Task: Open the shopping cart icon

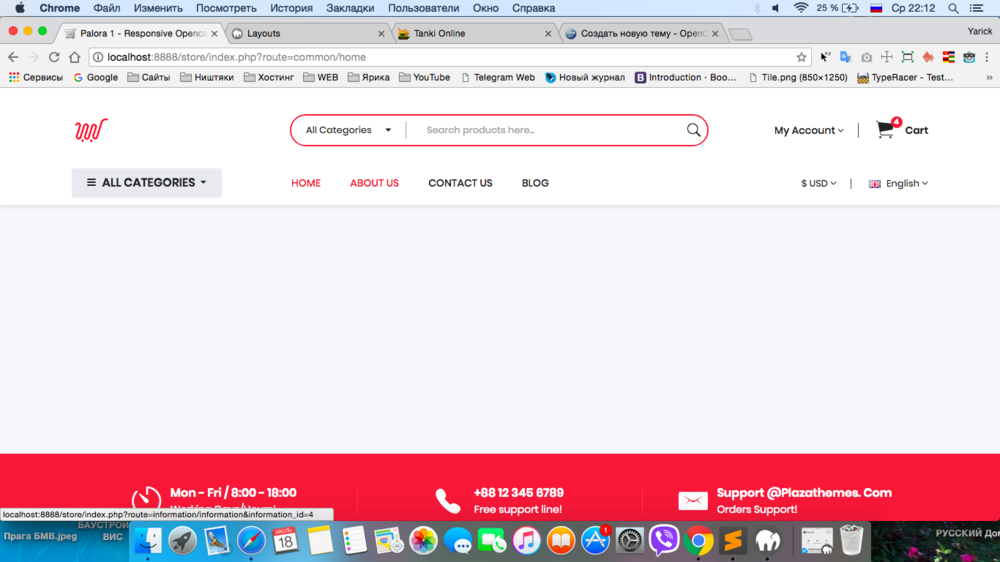Action: pos(886,130)
